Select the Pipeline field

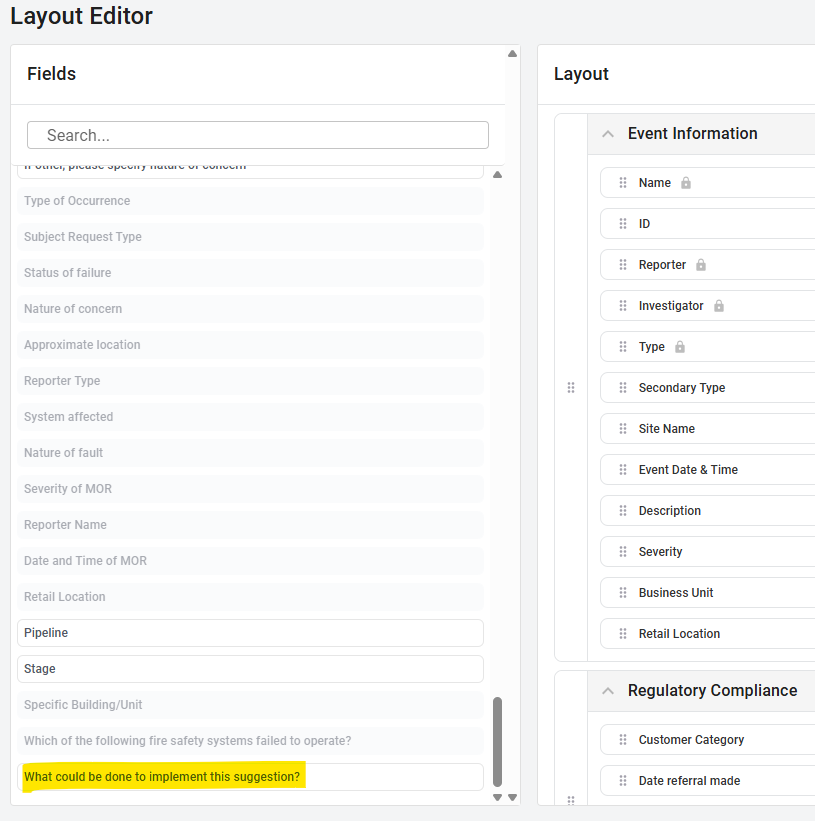(250, 633)
